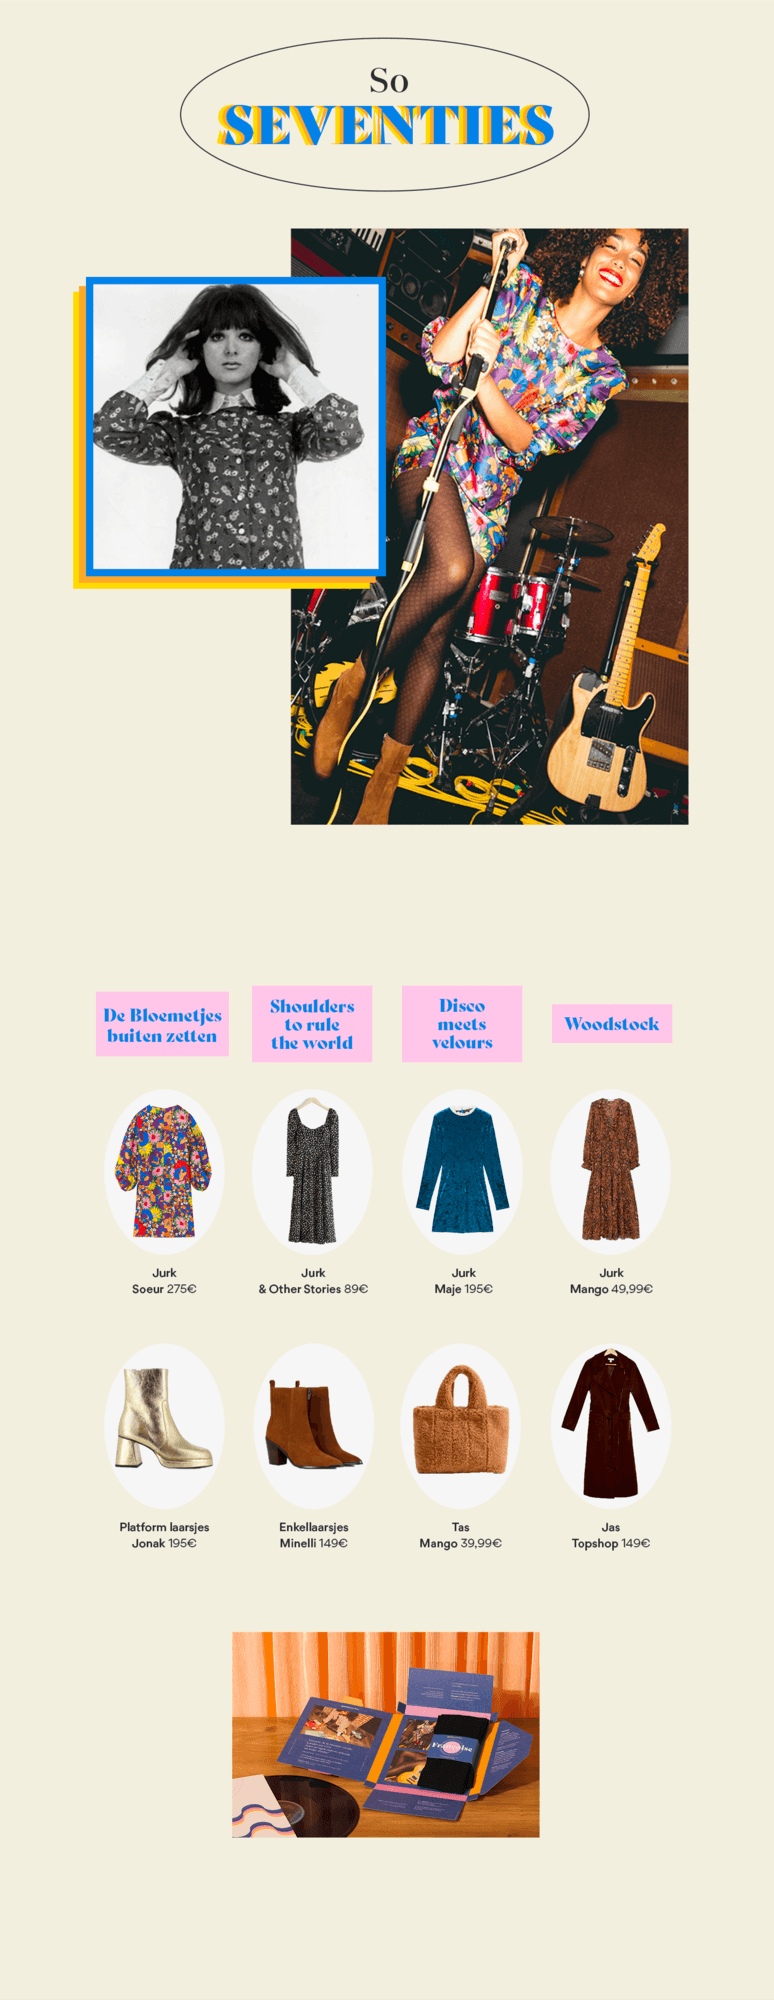
Task: View the teddy Mango bag image
Action: 461,1426
